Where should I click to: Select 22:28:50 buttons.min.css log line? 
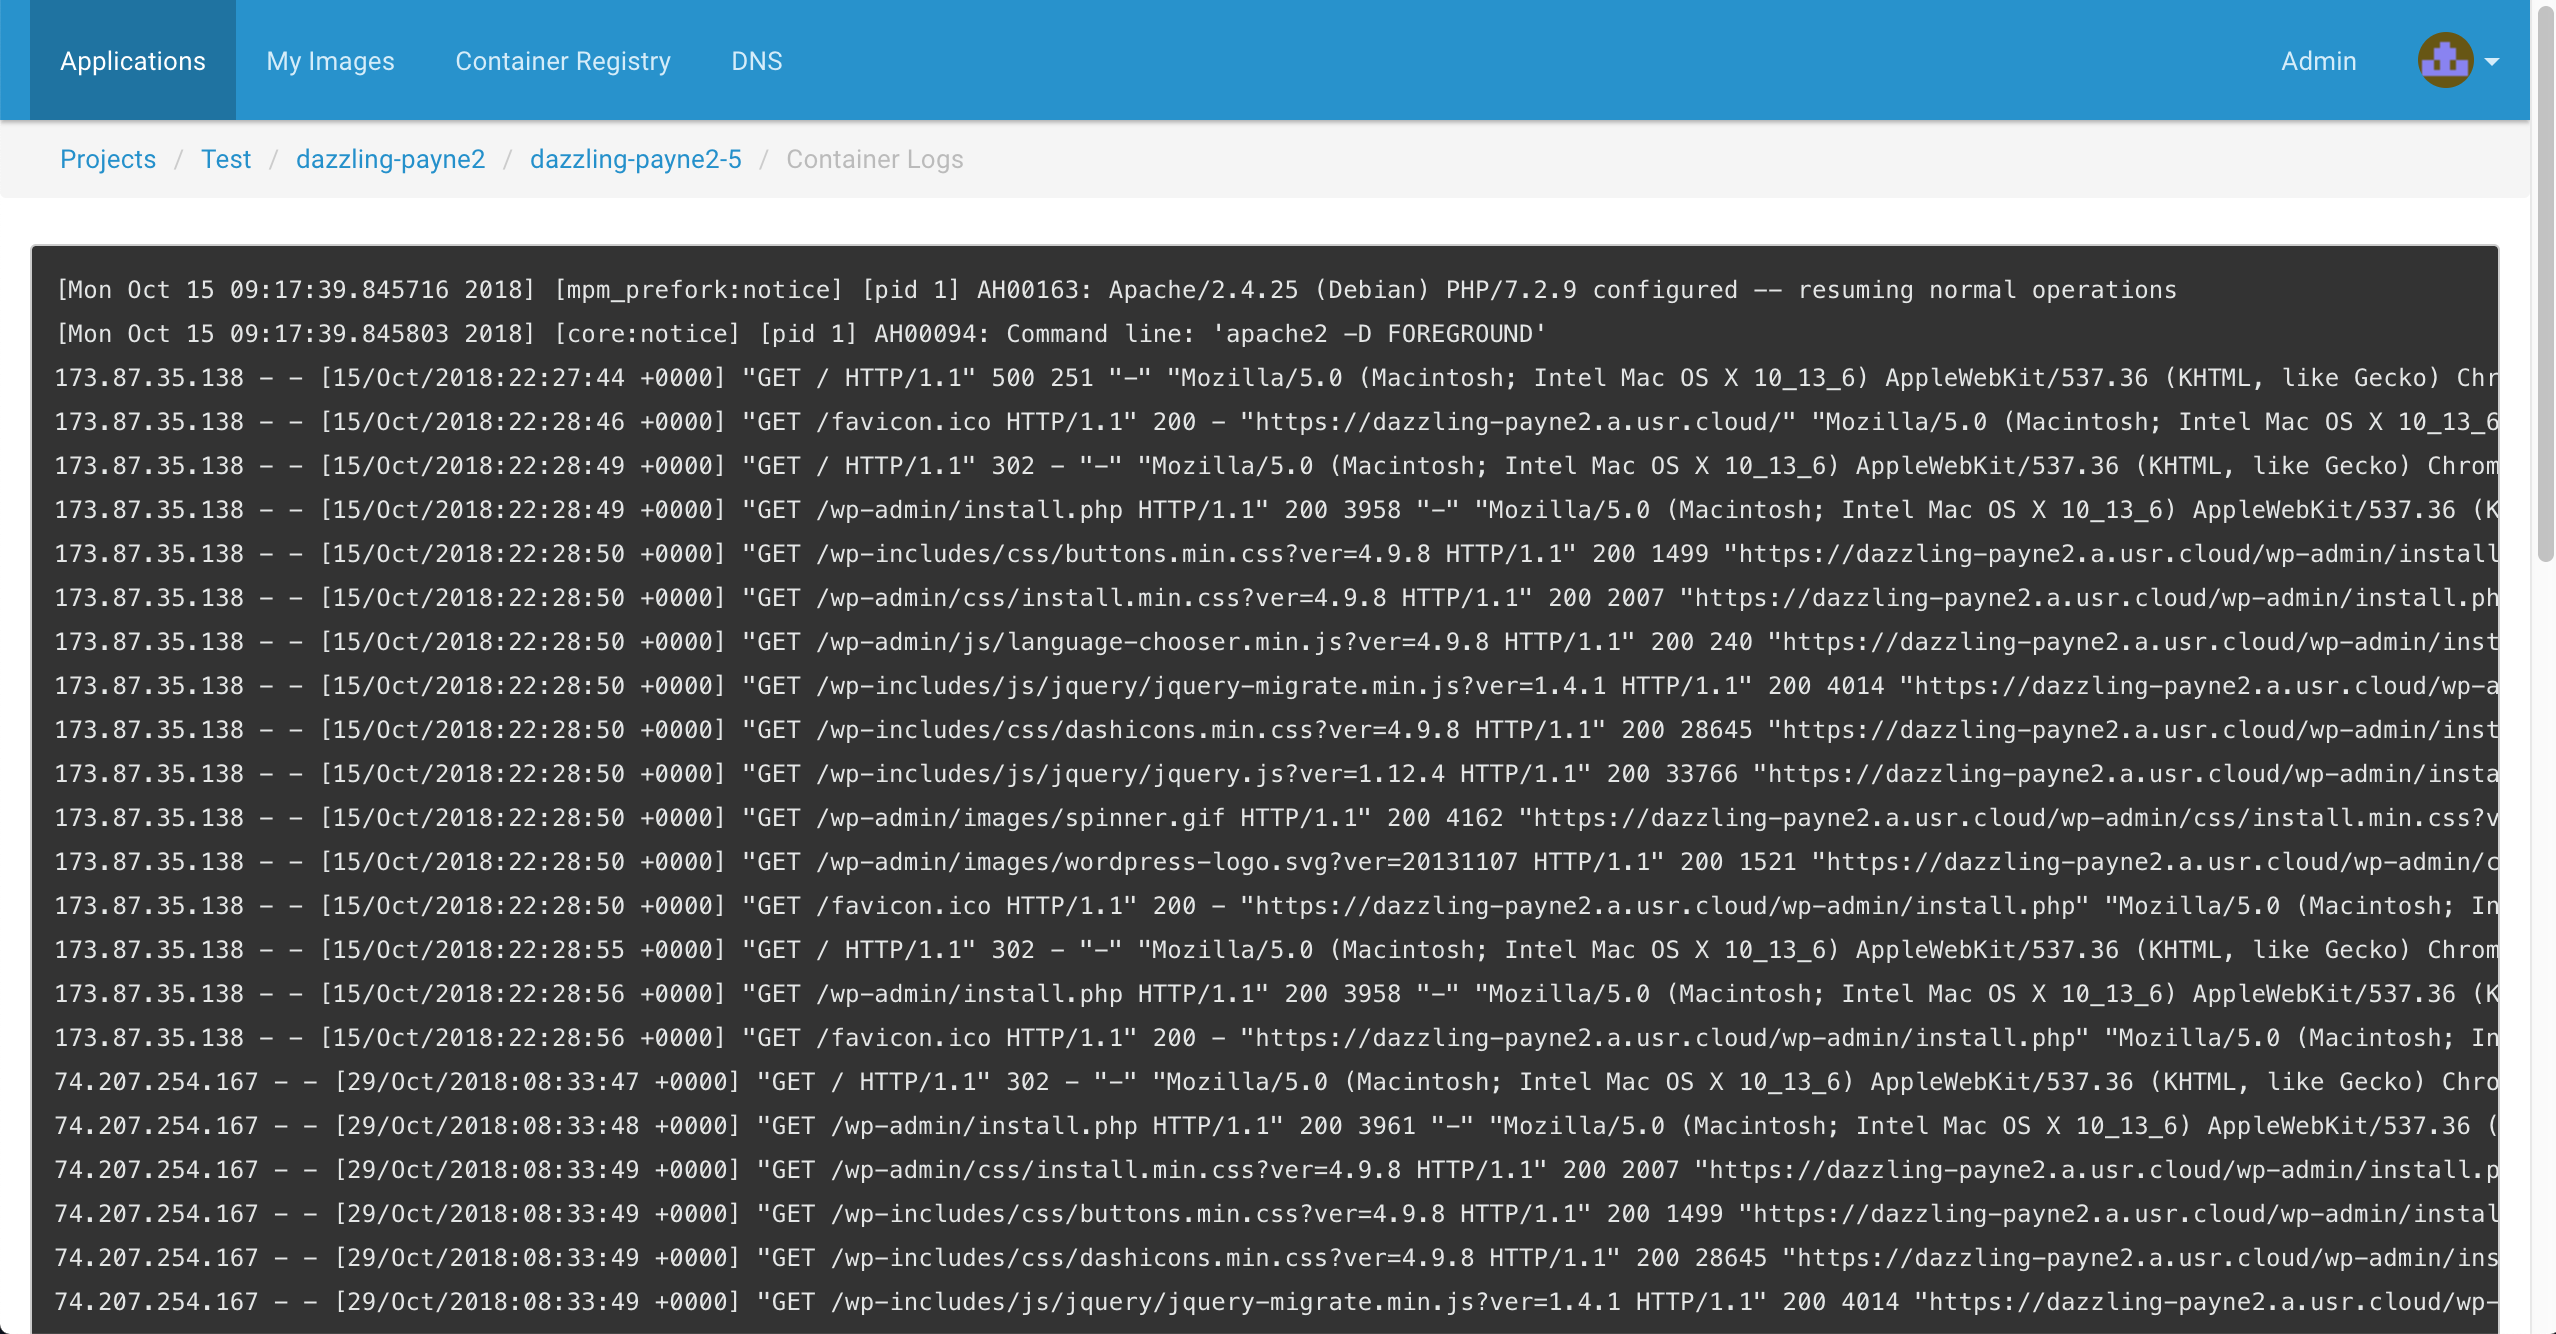pos(1276,554)
